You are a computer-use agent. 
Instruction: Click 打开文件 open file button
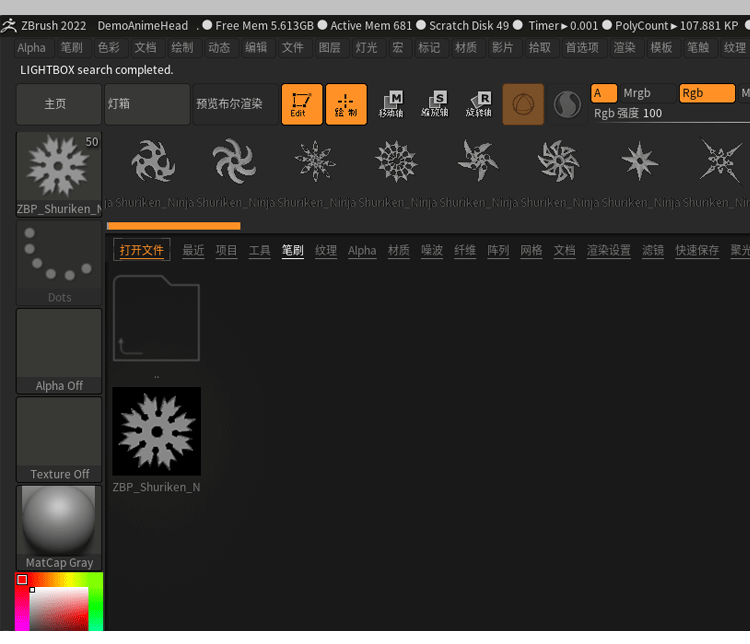(x=142, y=250)
